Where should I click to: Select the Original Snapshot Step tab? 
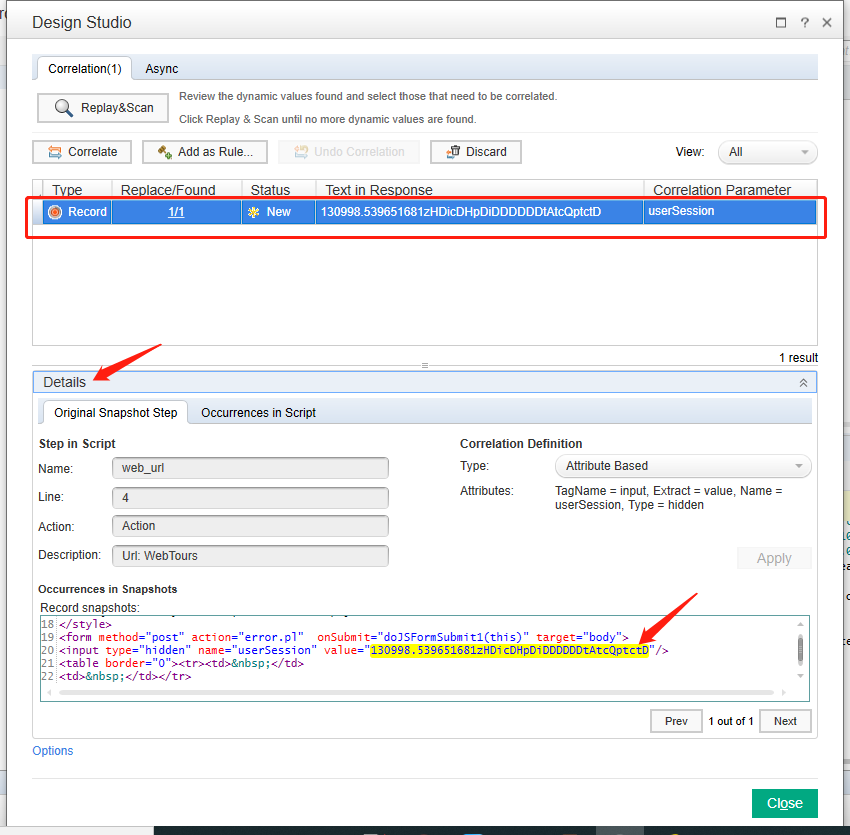point(115,413)
